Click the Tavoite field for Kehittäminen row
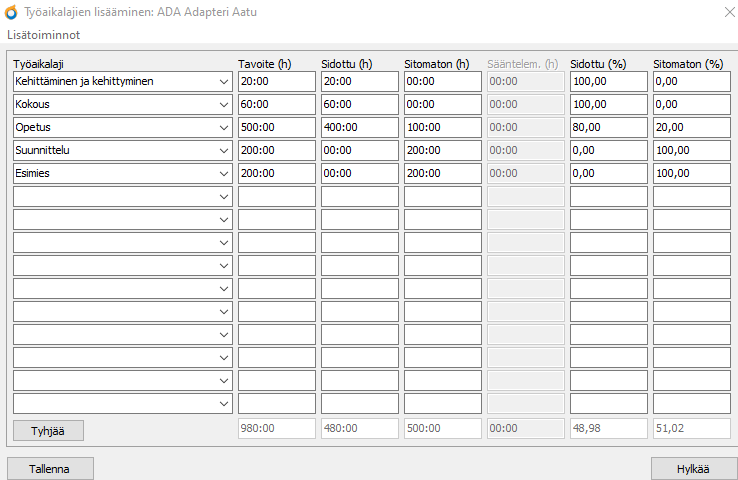738x480 pixels. click(276, 81)
